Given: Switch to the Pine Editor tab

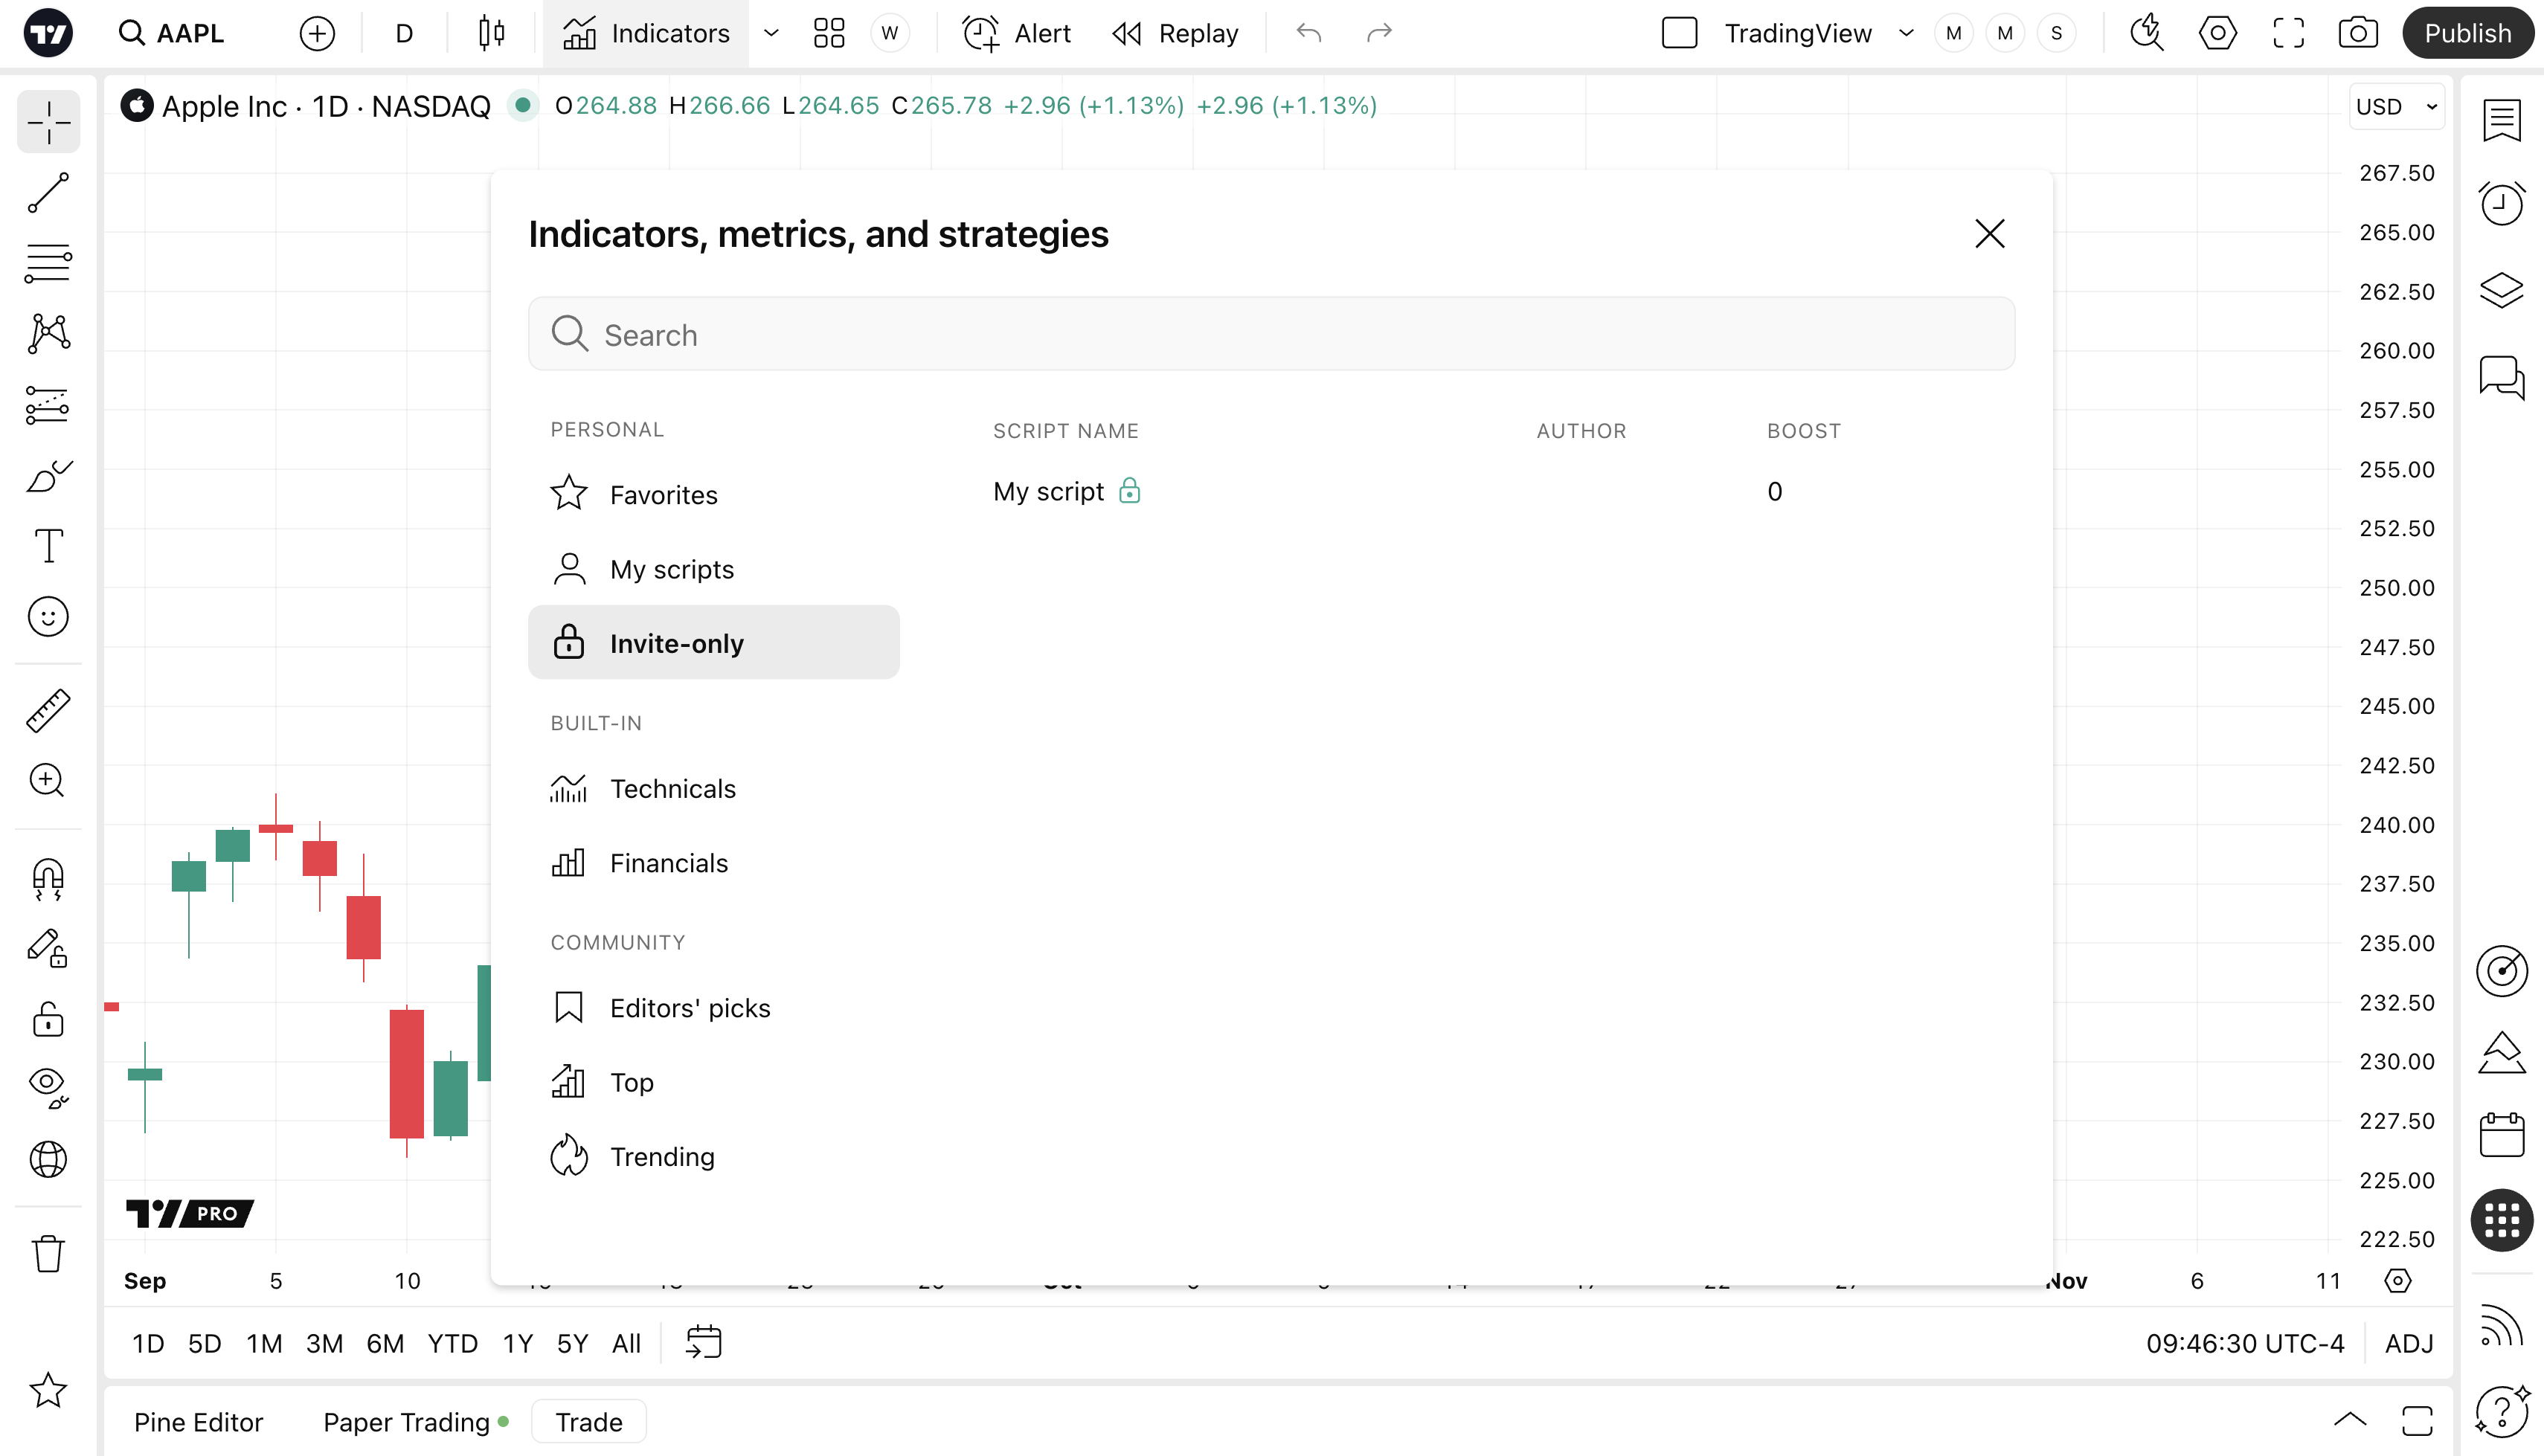Looking at the screenshot, I should pos(198,1422).
